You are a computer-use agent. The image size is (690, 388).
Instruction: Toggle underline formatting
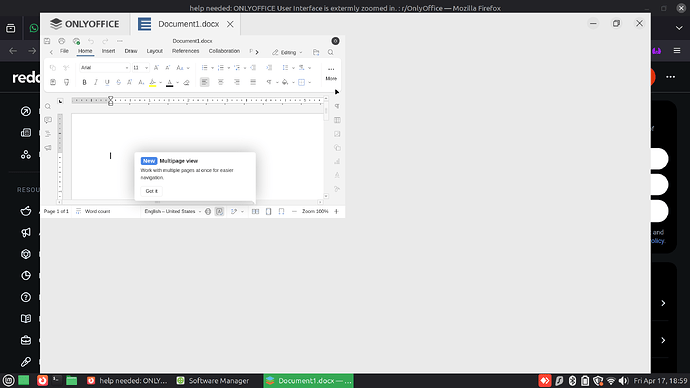107,82
